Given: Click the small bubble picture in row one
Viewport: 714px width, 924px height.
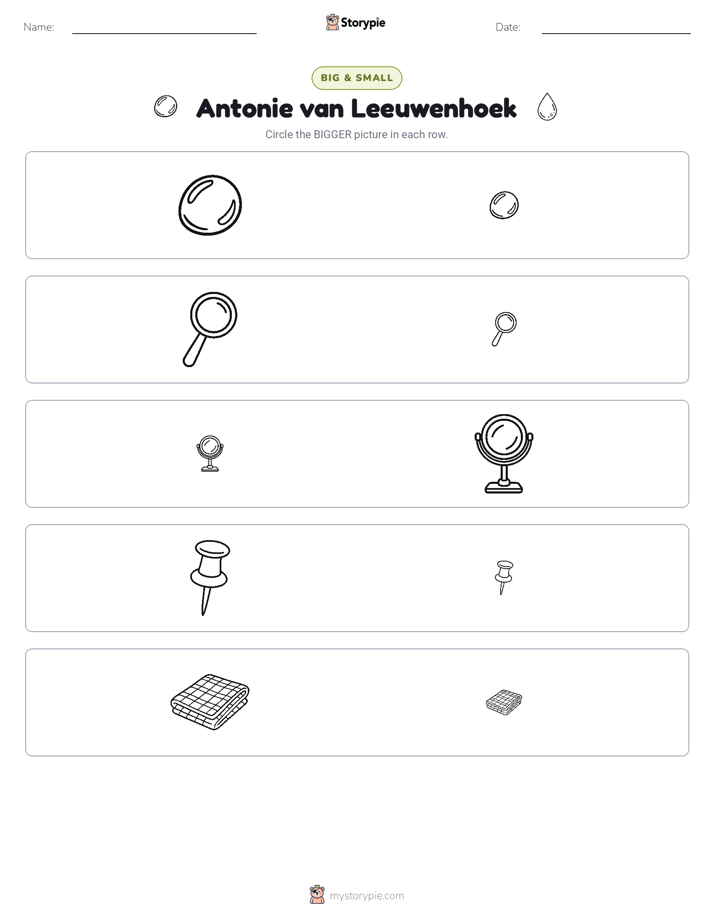Looking at the screenshot, I should click(x=504, y=205).
